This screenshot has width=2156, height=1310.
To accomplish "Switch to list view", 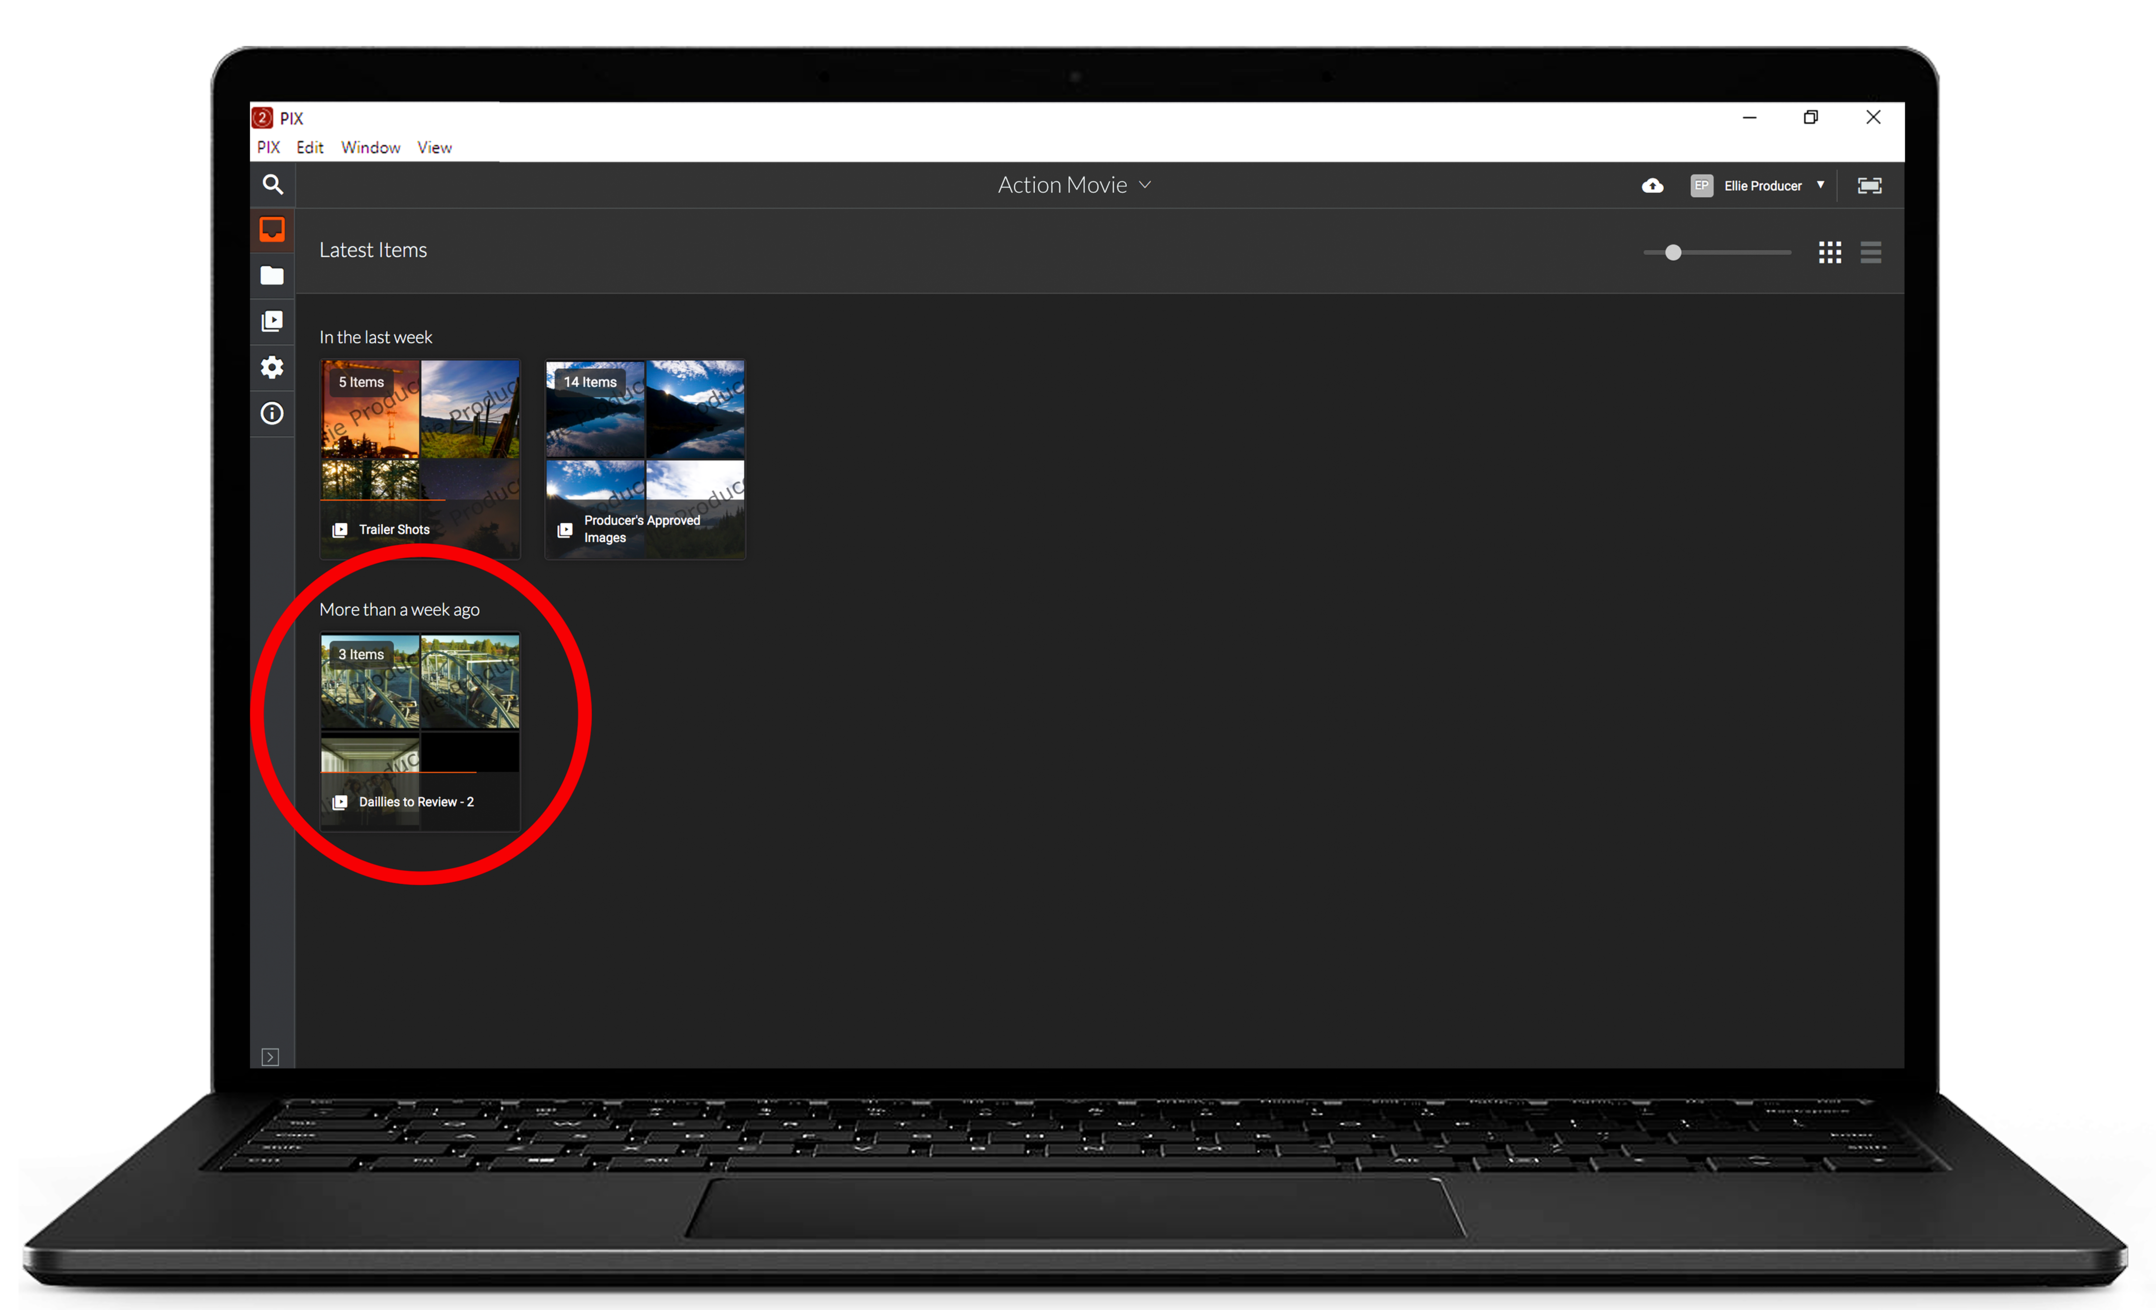I will tap(1870, 252).
